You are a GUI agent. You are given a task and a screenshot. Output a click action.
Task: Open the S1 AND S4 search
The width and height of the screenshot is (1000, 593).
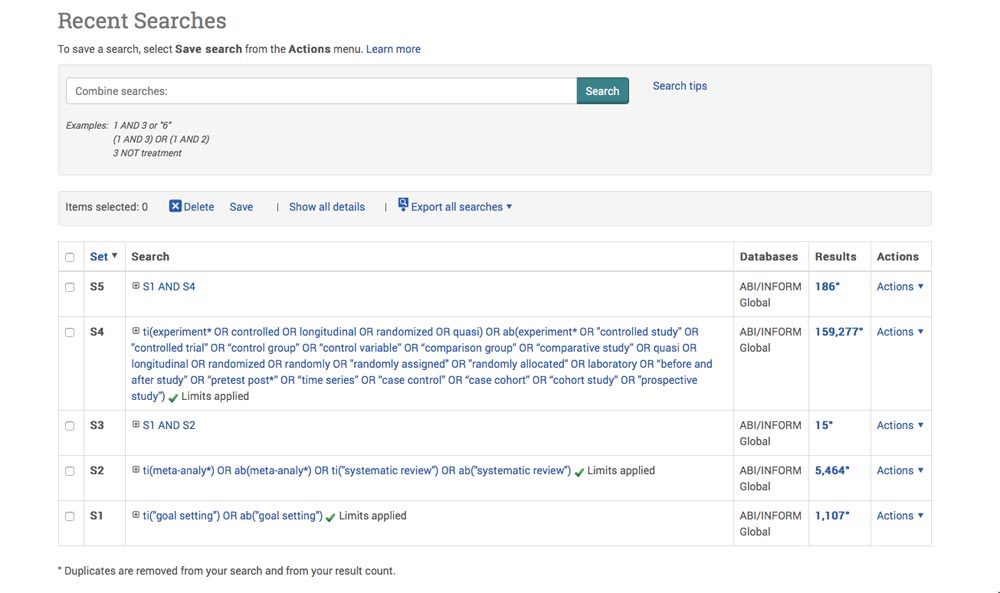click(x=169, y=286)
